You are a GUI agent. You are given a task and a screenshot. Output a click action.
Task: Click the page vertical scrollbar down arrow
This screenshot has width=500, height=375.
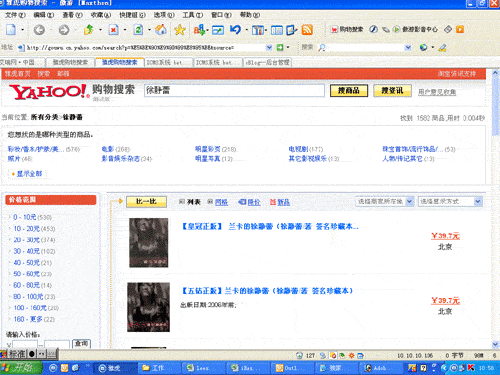point(495,344)
